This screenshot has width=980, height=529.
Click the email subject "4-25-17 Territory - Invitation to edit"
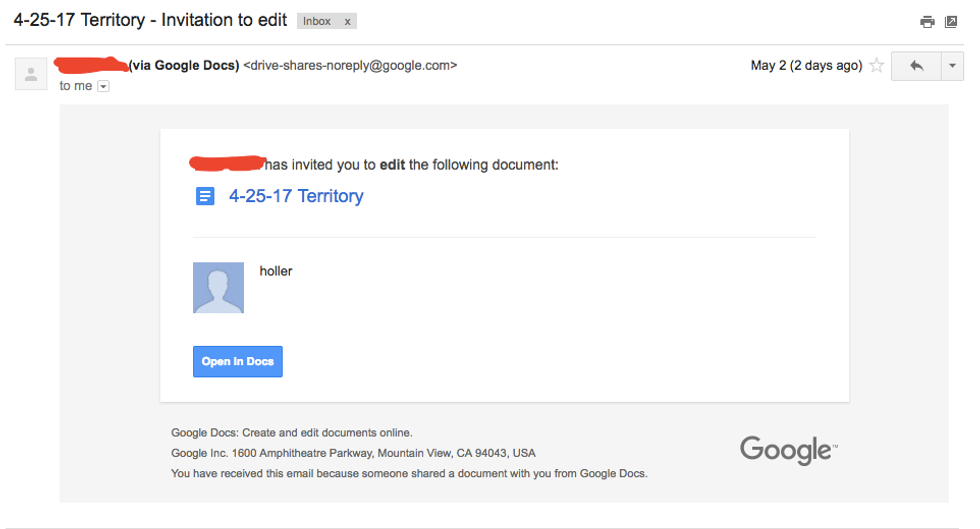[150, 20]
